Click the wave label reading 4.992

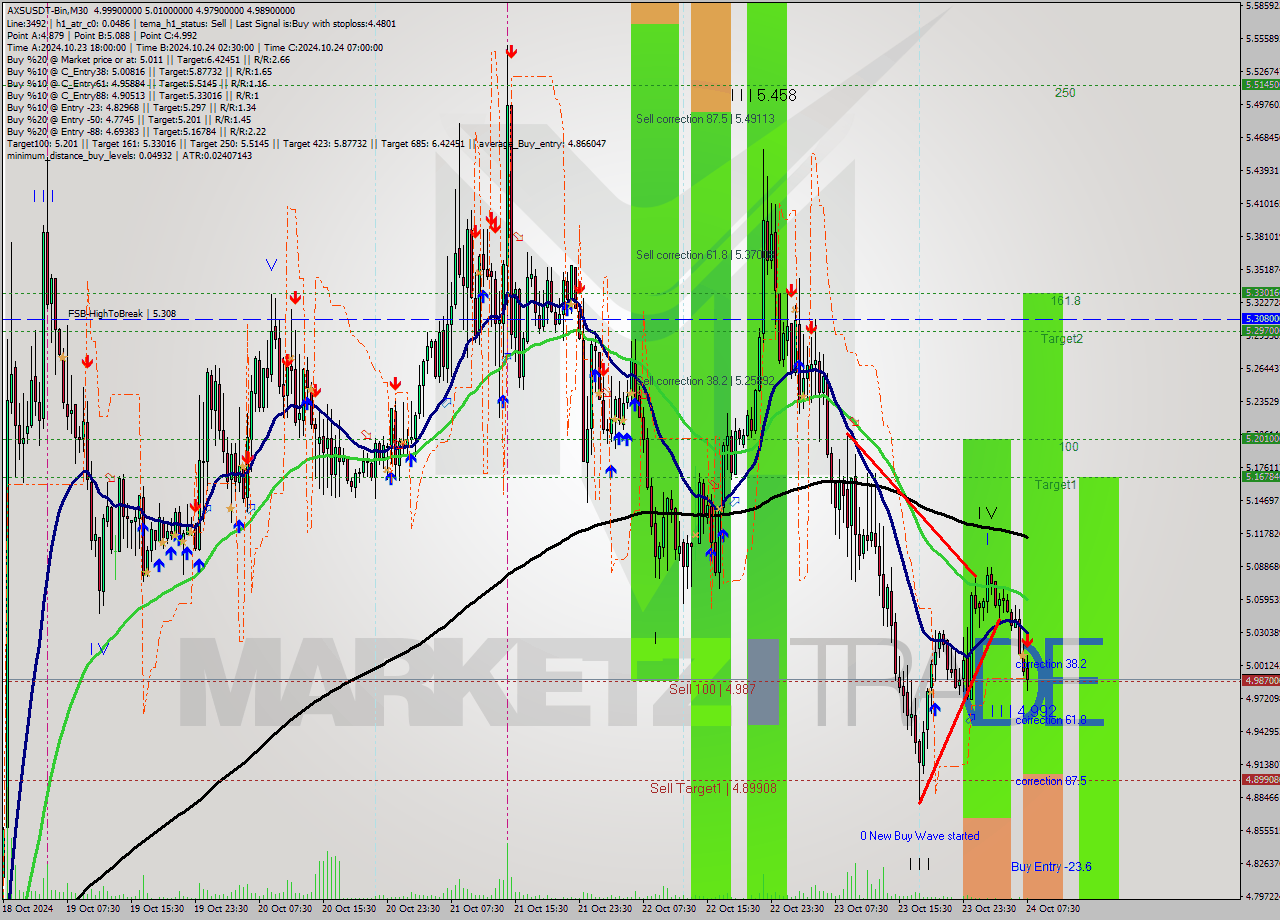coord(1023,712)
